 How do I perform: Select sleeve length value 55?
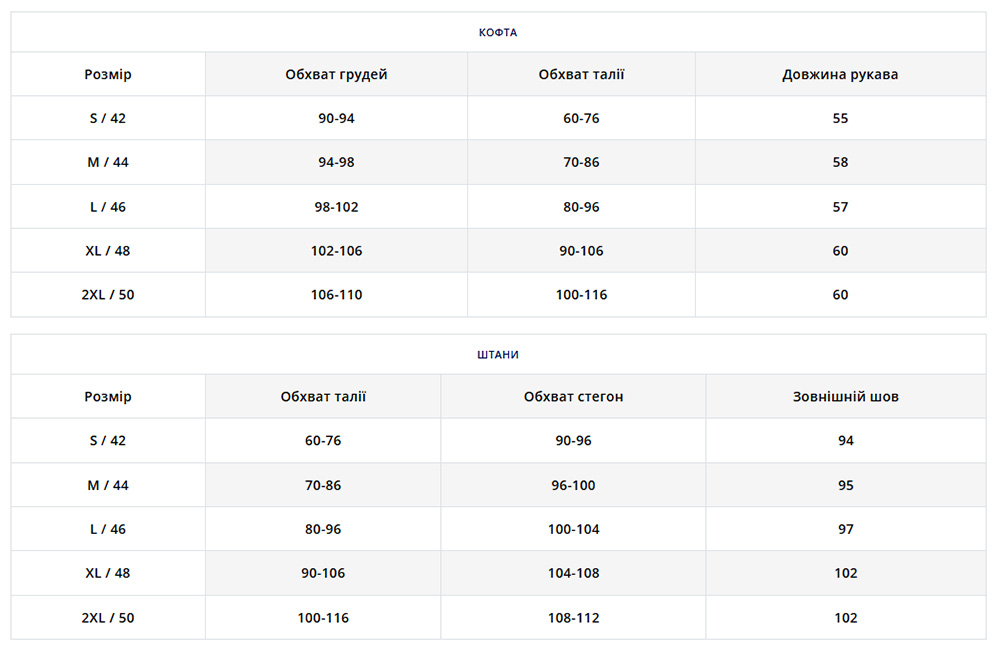[840, 119]
